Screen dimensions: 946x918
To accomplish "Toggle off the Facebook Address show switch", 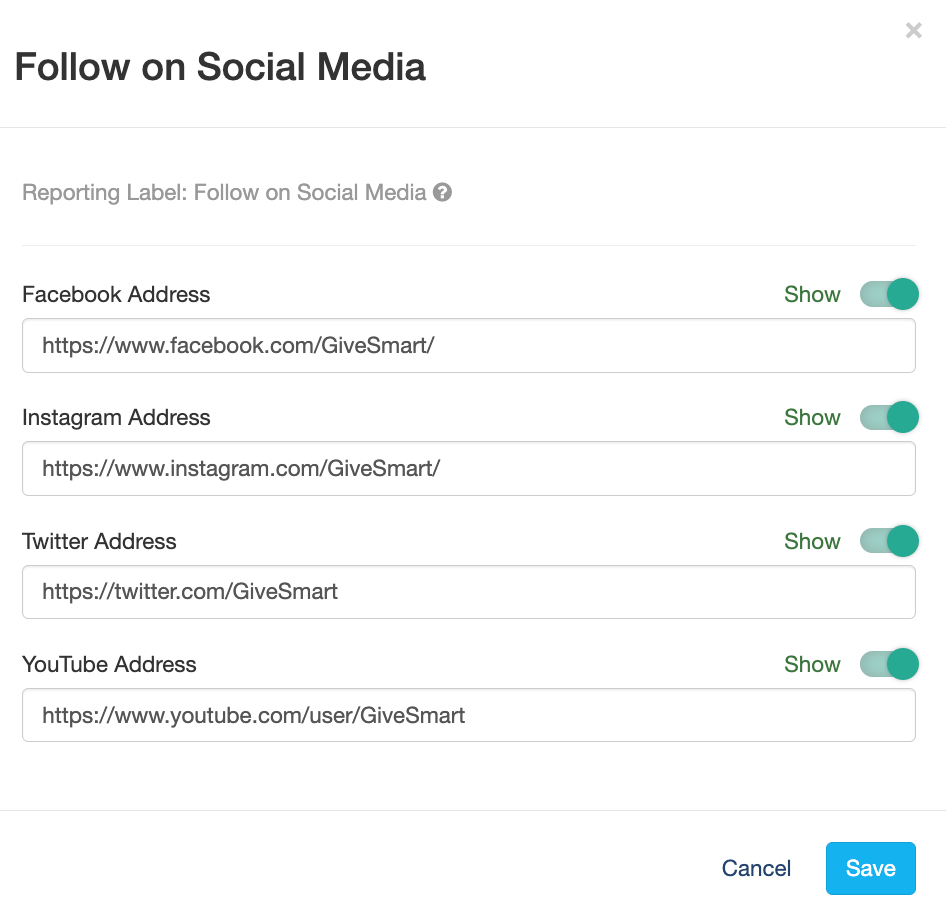I will pos(888,294).
